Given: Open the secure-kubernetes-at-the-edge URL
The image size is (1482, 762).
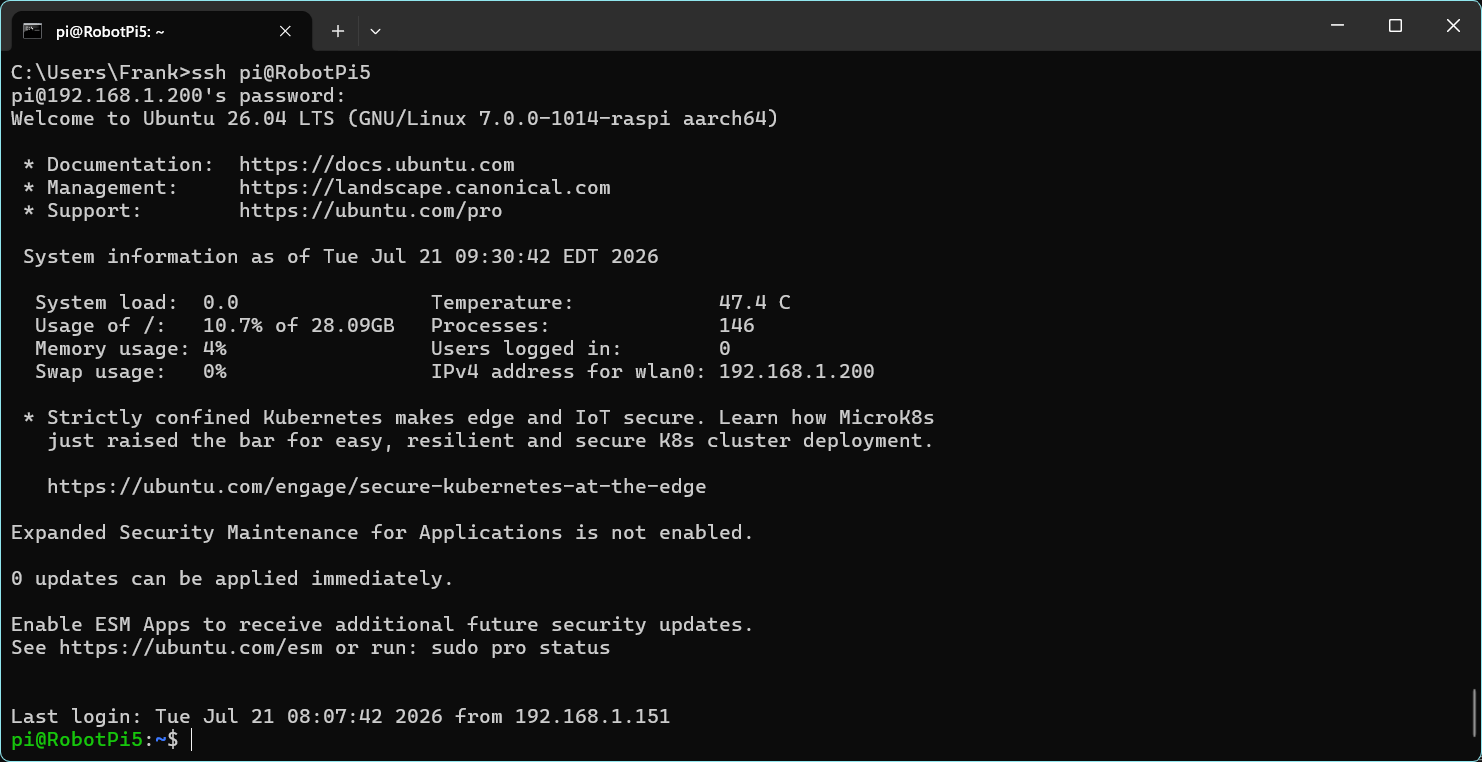Looking at the screenshot, I should pos(377,486).
